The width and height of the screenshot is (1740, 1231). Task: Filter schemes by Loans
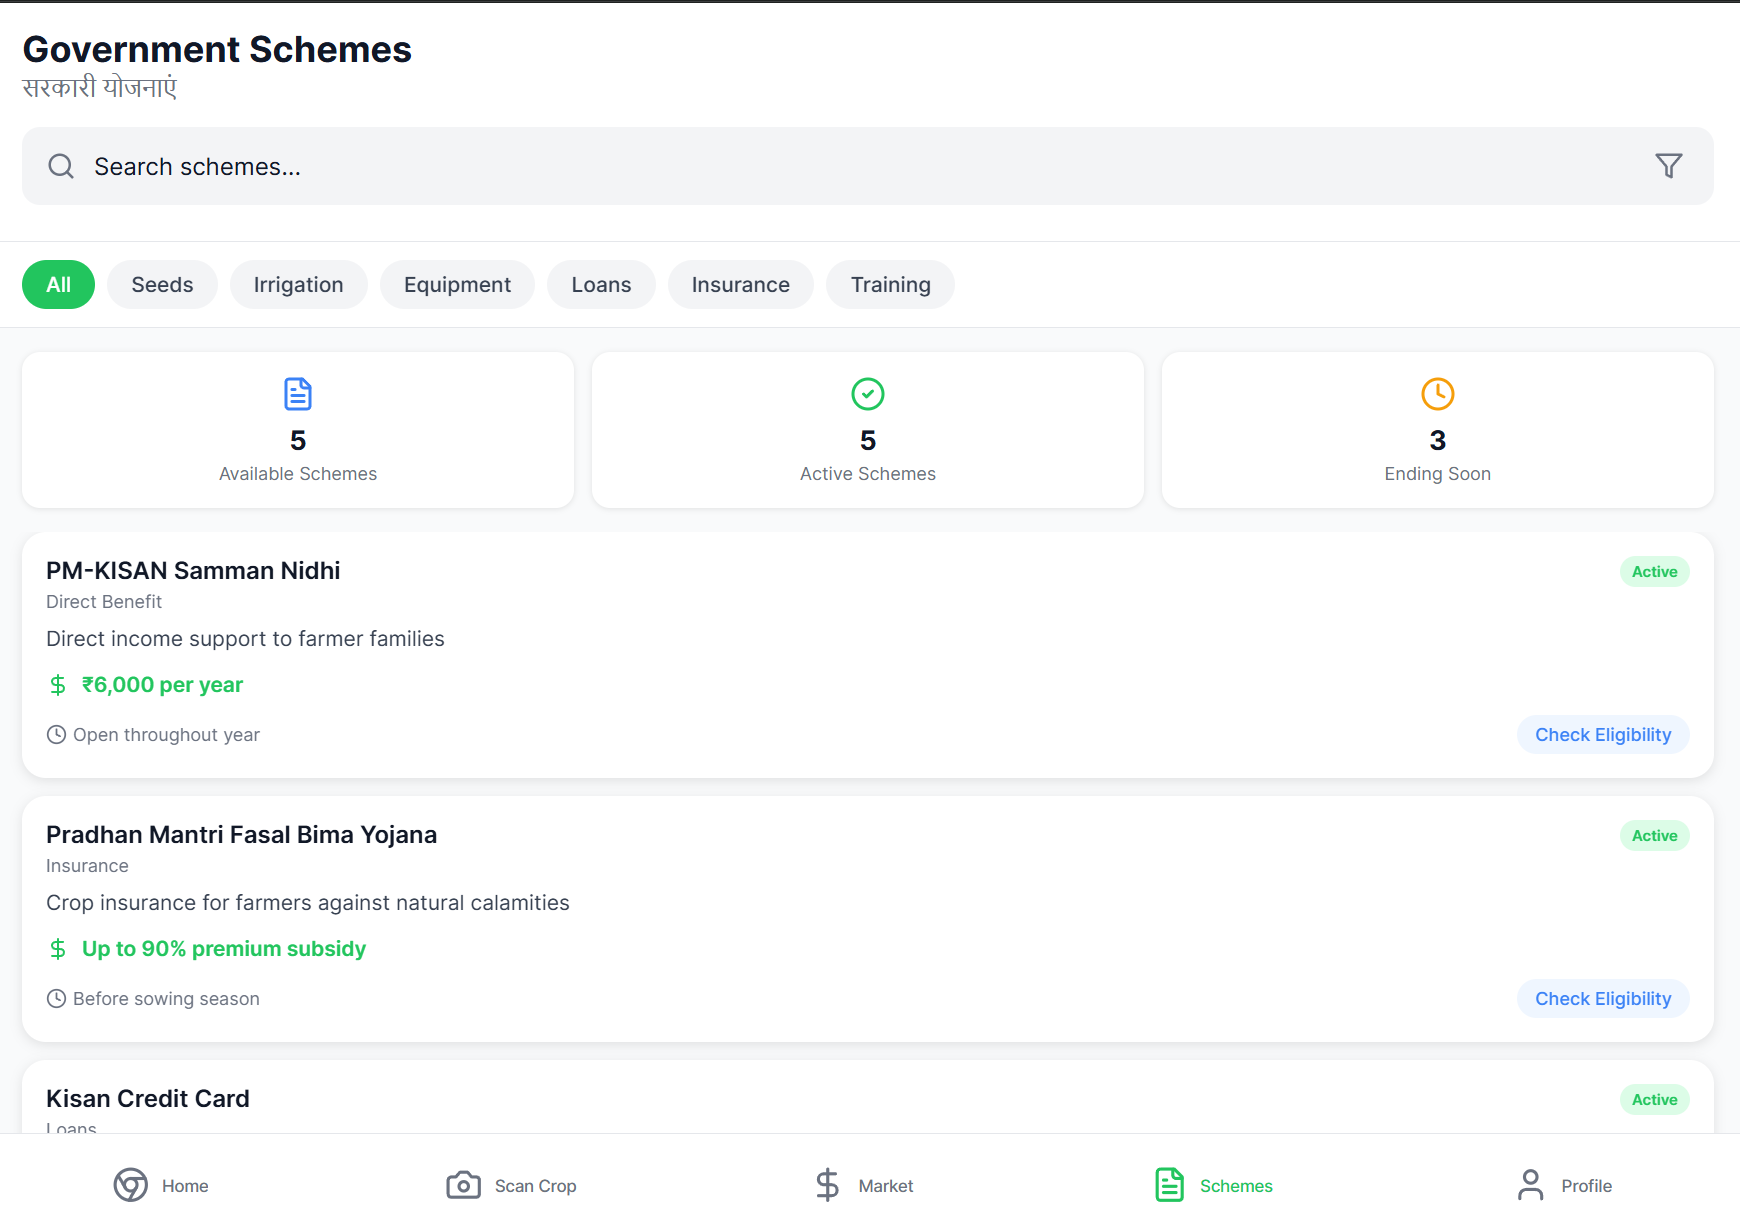coord(602,285)
